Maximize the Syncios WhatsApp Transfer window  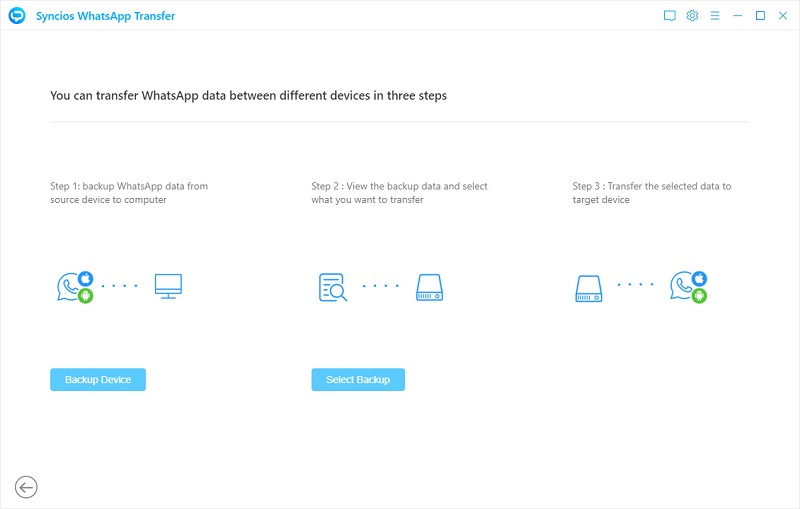coord(760,16)
